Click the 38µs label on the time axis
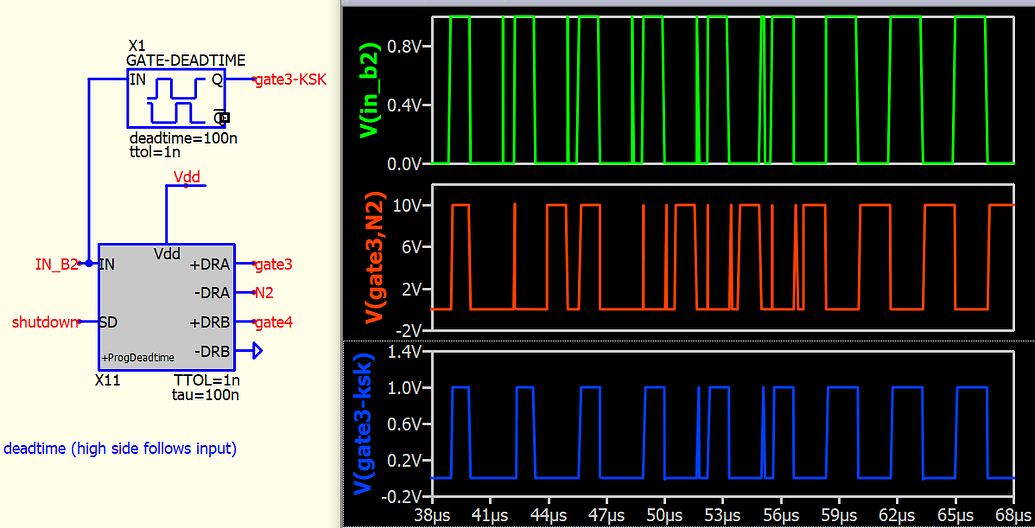Image resolution: width=1035 pixels, height=528 pixels. coord(432,514)
